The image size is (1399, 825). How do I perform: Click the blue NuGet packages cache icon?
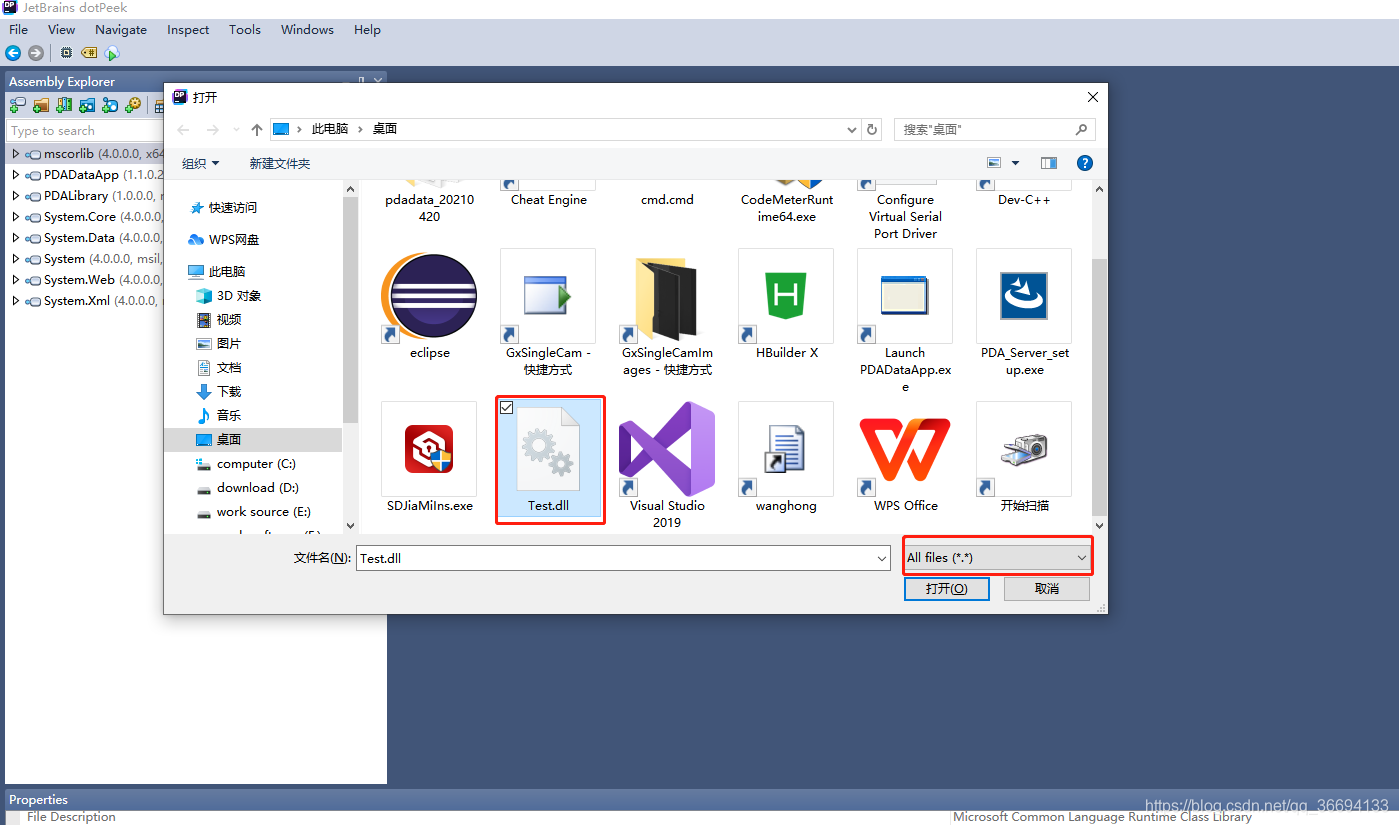coord(110,105)
